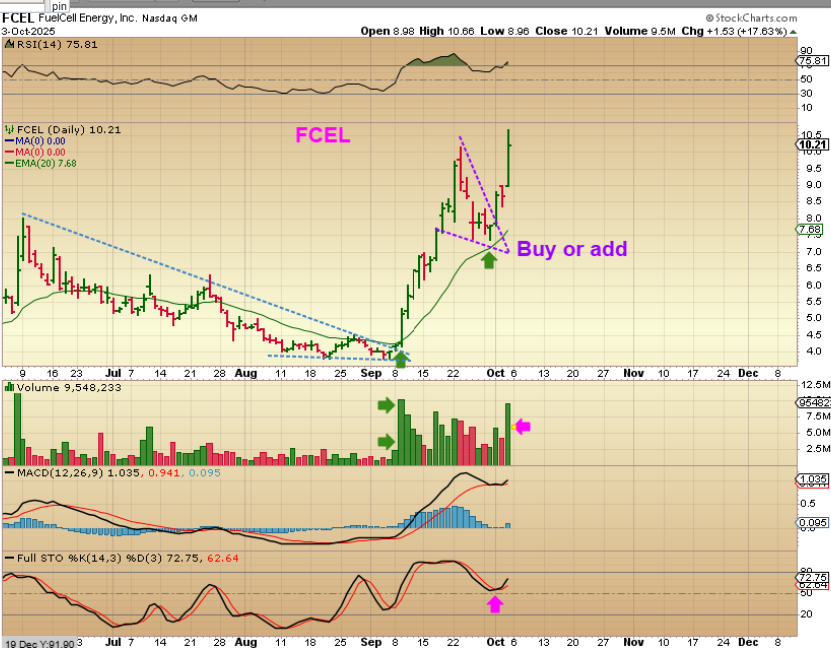Click the 7.68 EMA axis value tag
The width and height of the screenshot is (831, 648).
pos(810,229)
